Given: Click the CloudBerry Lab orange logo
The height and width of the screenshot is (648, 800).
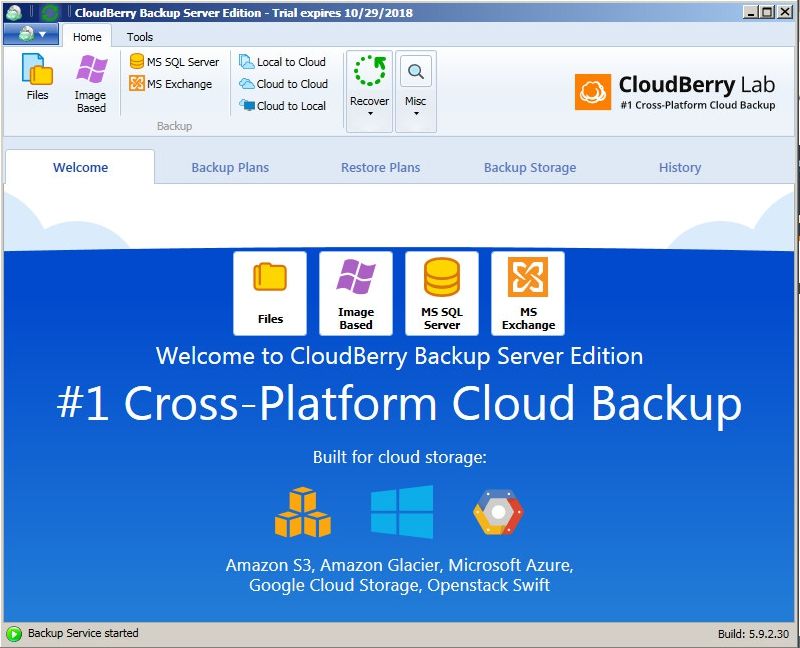Looking at the screenshot, I should (592, 92).
